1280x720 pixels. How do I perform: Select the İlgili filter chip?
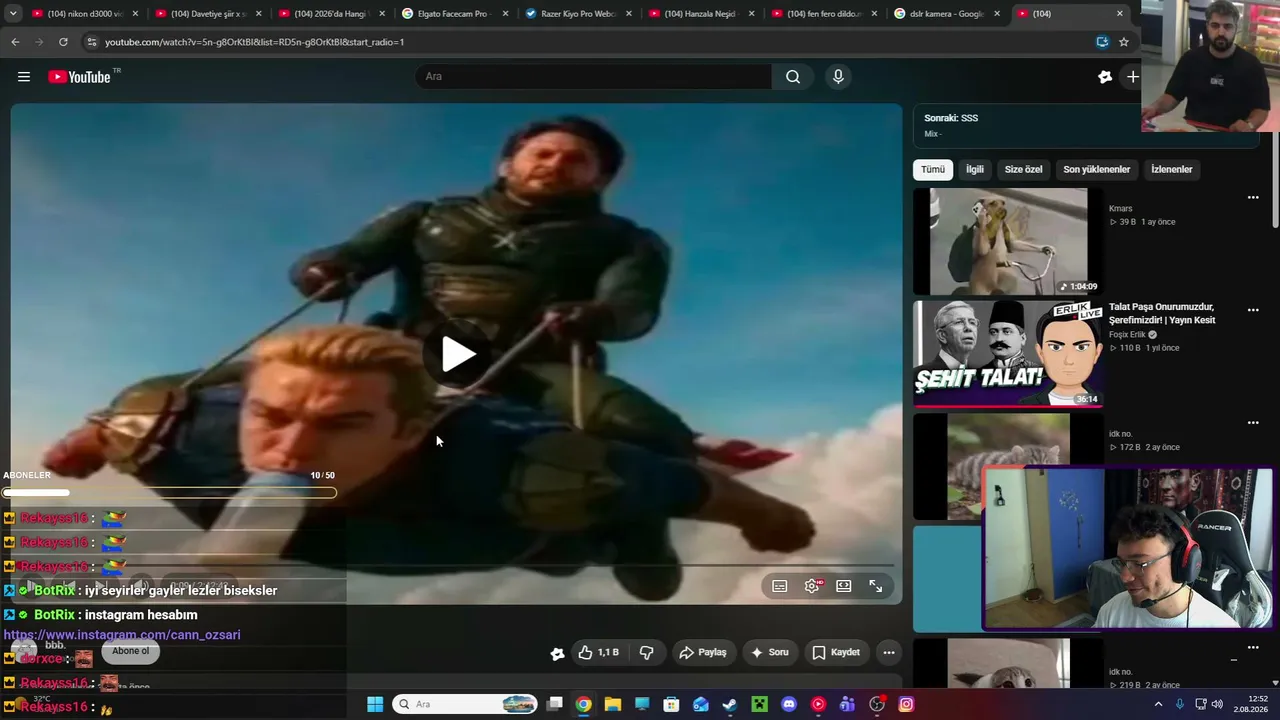pos(975,170)
